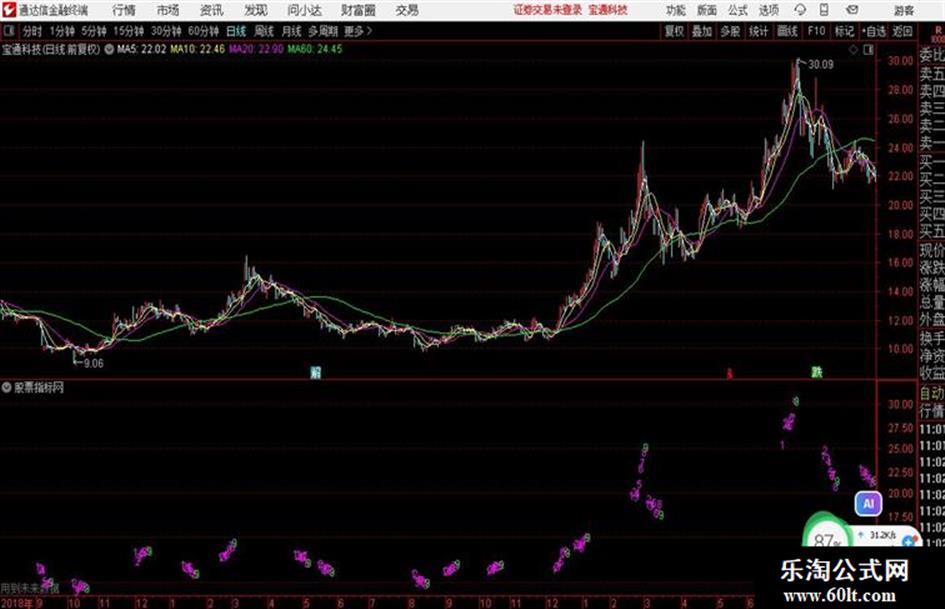945x609 pixels.
Task: Click the MA20: 22.90 value
Action: coord(256,49)
